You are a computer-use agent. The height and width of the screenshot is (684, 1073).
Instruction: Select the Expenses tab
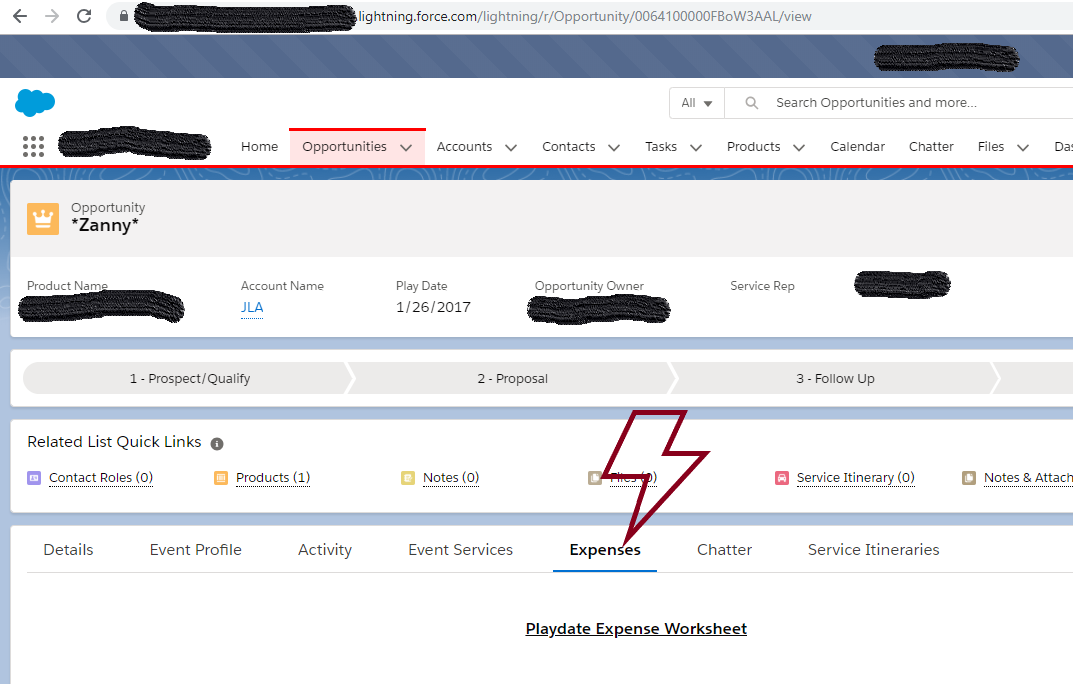pos(605,550)
